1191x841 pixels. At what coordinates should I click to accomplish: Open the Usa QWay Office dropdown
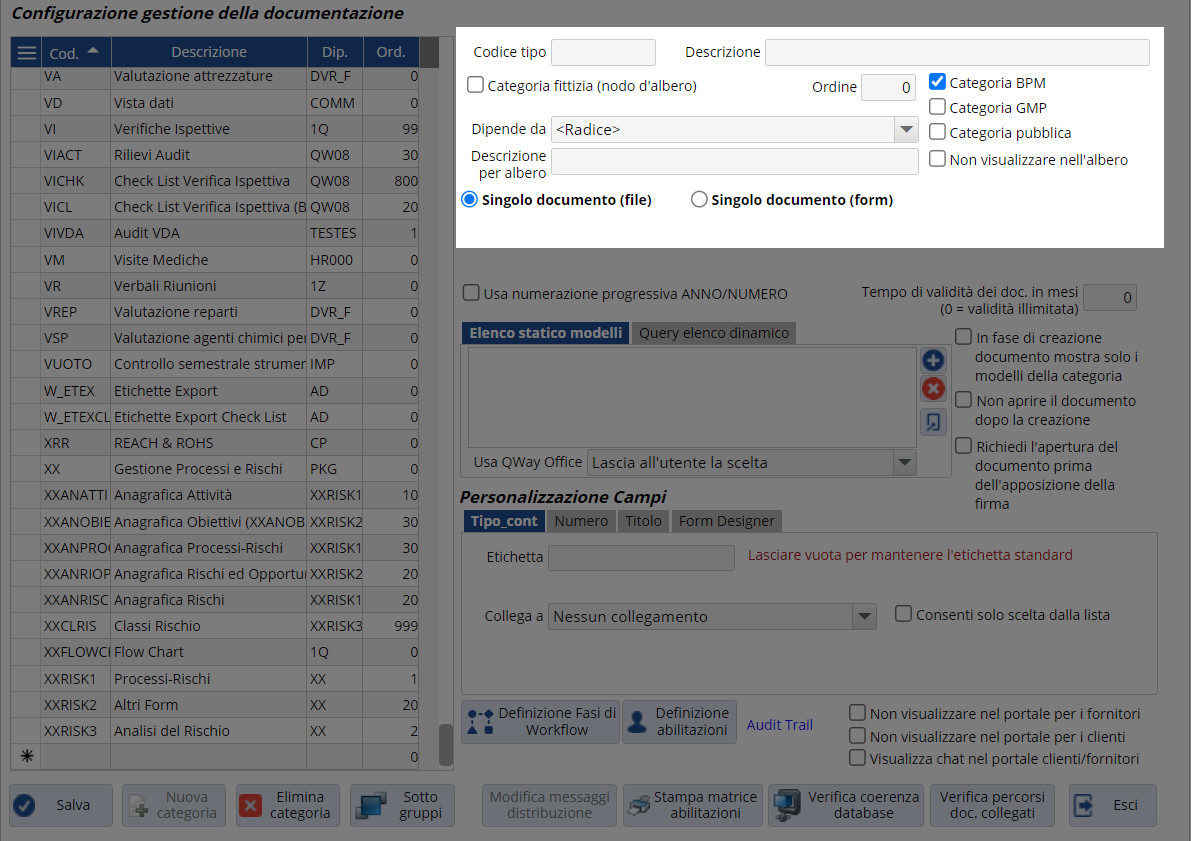(905, 462)
